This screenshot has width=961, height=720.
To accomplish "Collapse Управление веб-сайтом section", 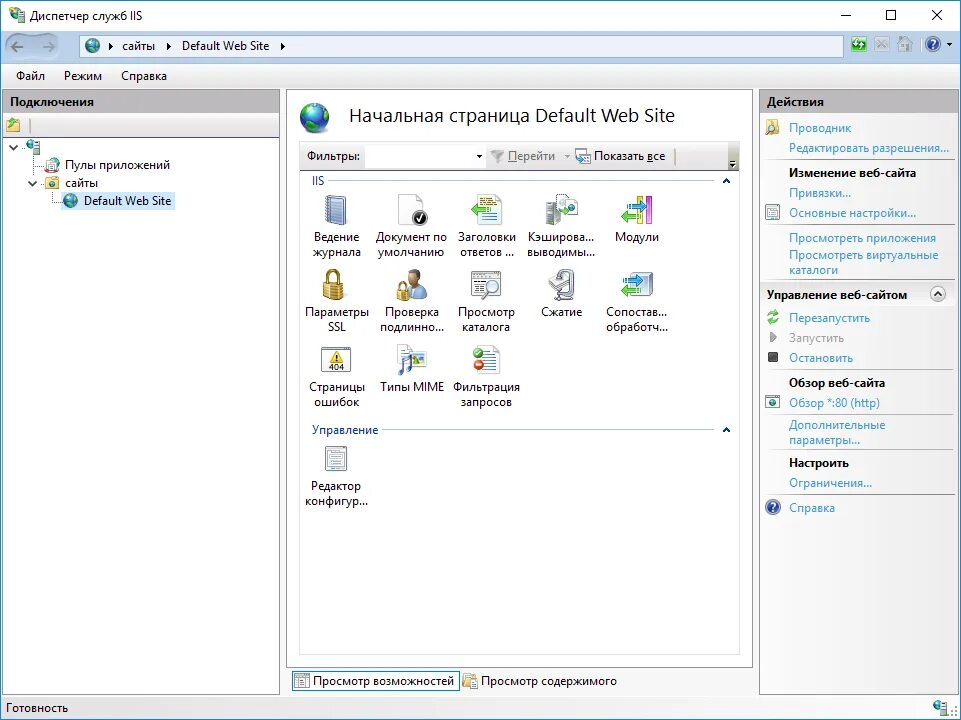I will click(x=938, y=294).
